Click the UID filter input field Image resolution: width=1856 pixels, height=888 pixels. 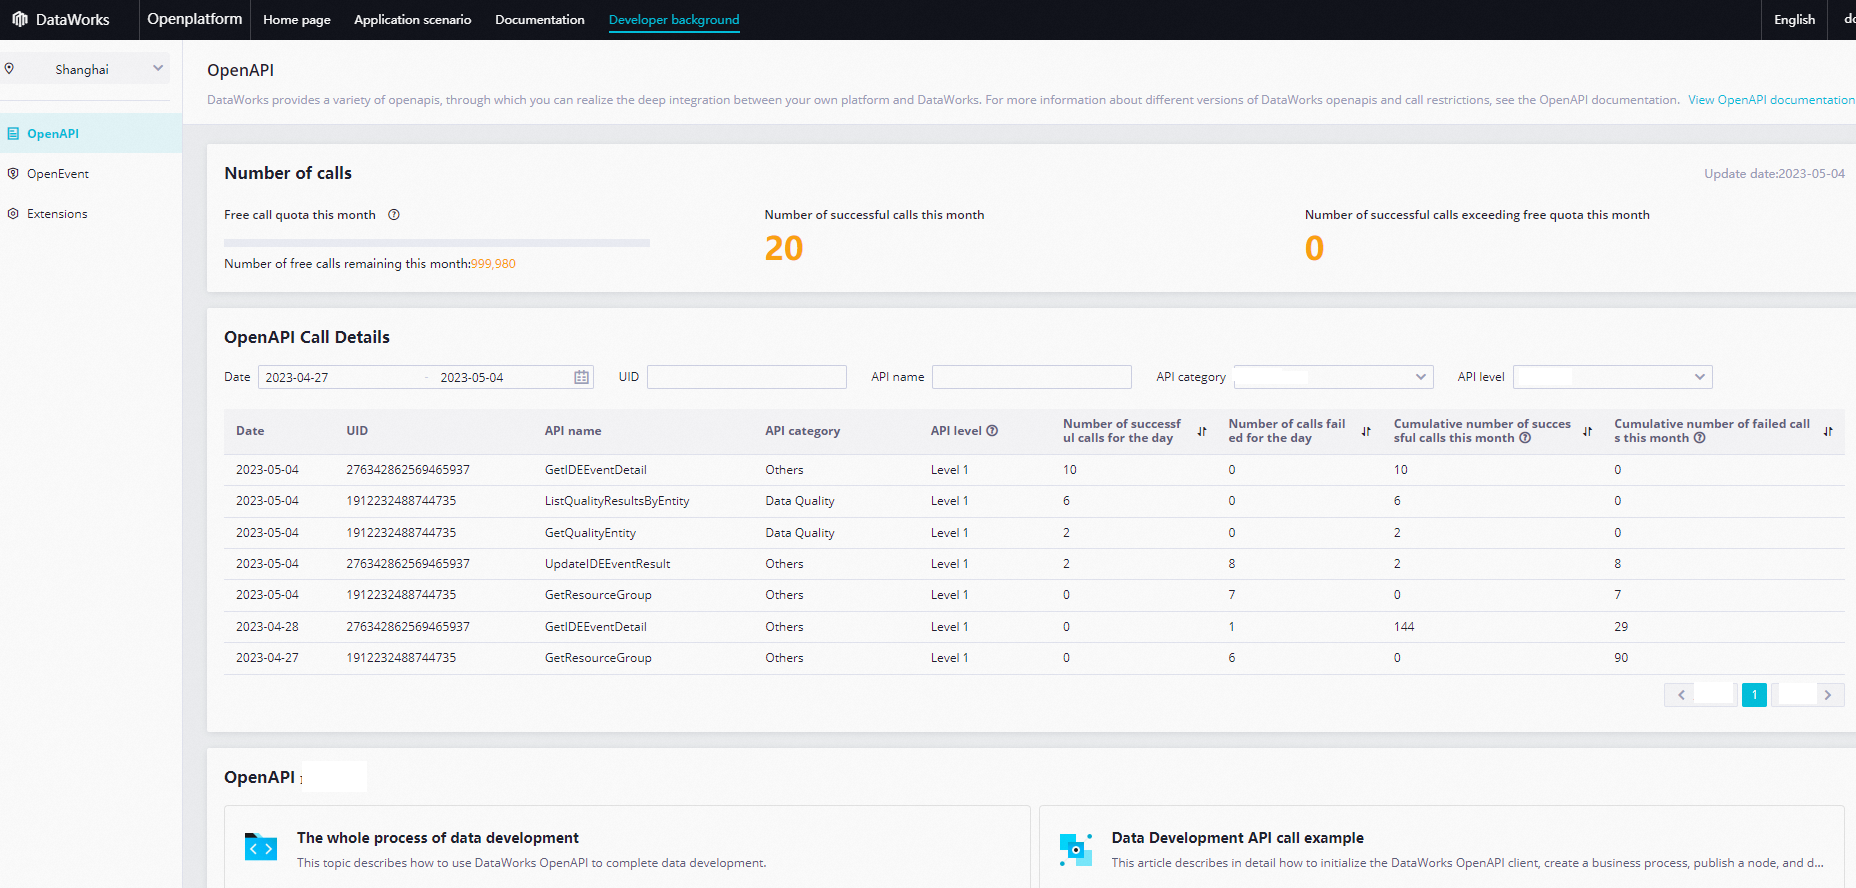click(x=746, y=377)
